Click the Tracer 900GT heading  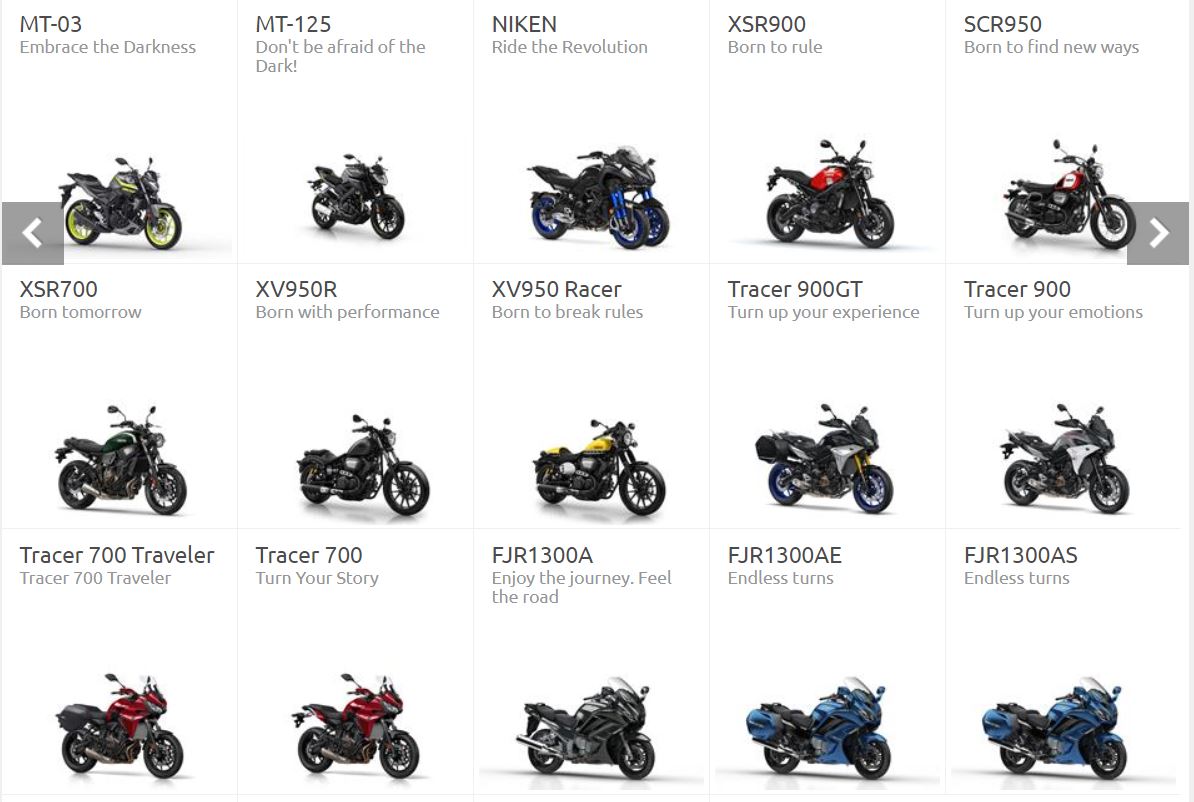tap(795, 289)
